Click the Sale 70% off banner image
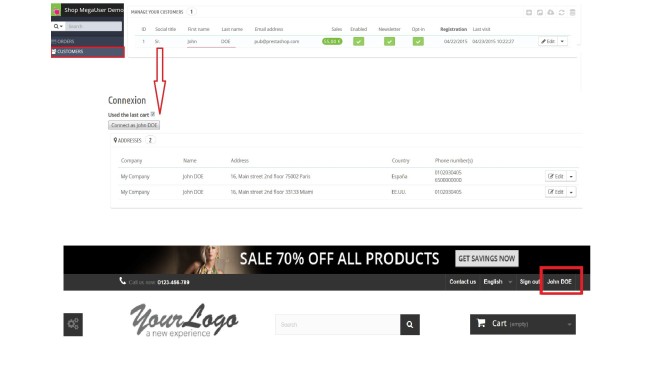This screenshot has width=646, height=366. (x=327, y=260)
